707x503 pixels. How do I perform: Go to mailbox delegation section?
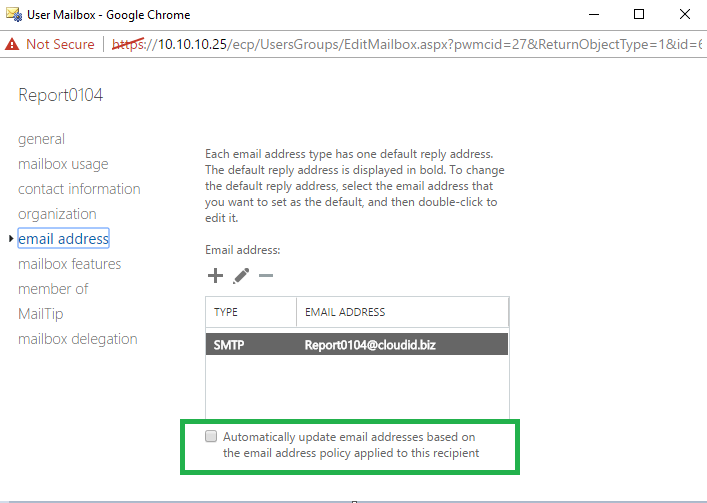click(x=78, y=338)
